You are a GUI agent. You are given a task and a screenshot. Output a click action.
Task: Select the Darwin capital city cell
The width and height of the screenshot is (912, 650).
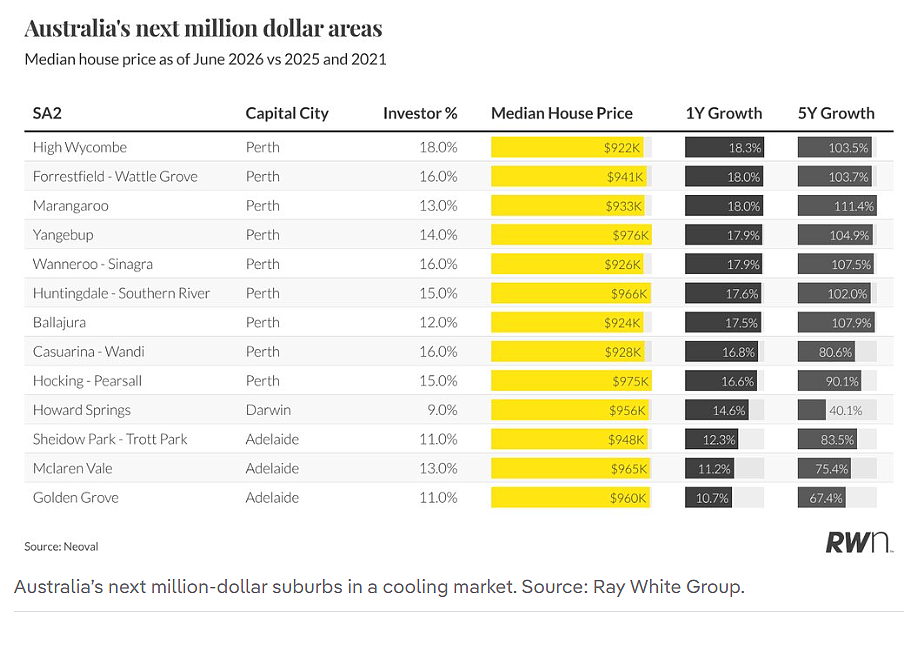(x=268, y=410)
